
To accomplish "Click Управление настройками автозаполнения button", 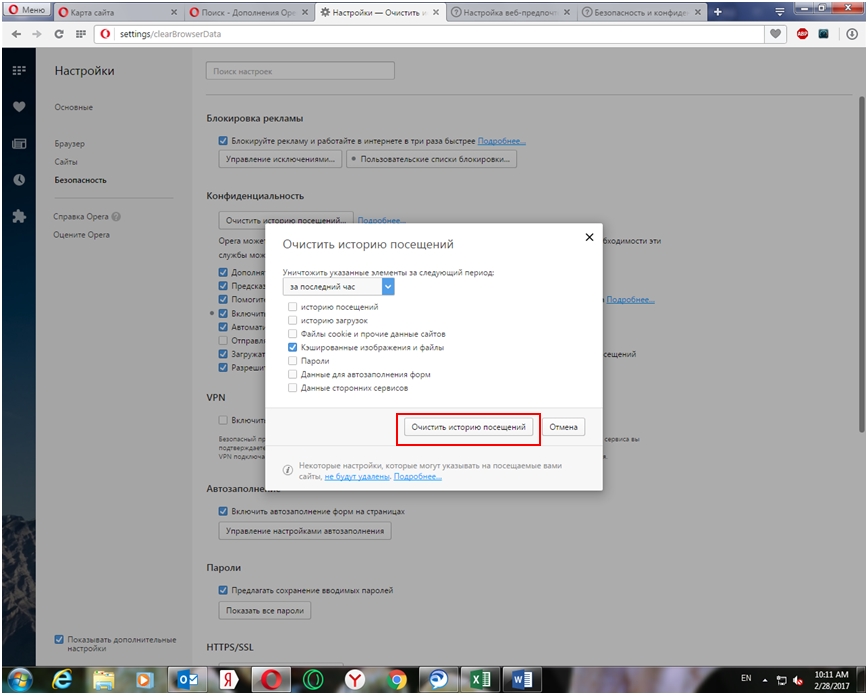I will click(x=305, y=531).
